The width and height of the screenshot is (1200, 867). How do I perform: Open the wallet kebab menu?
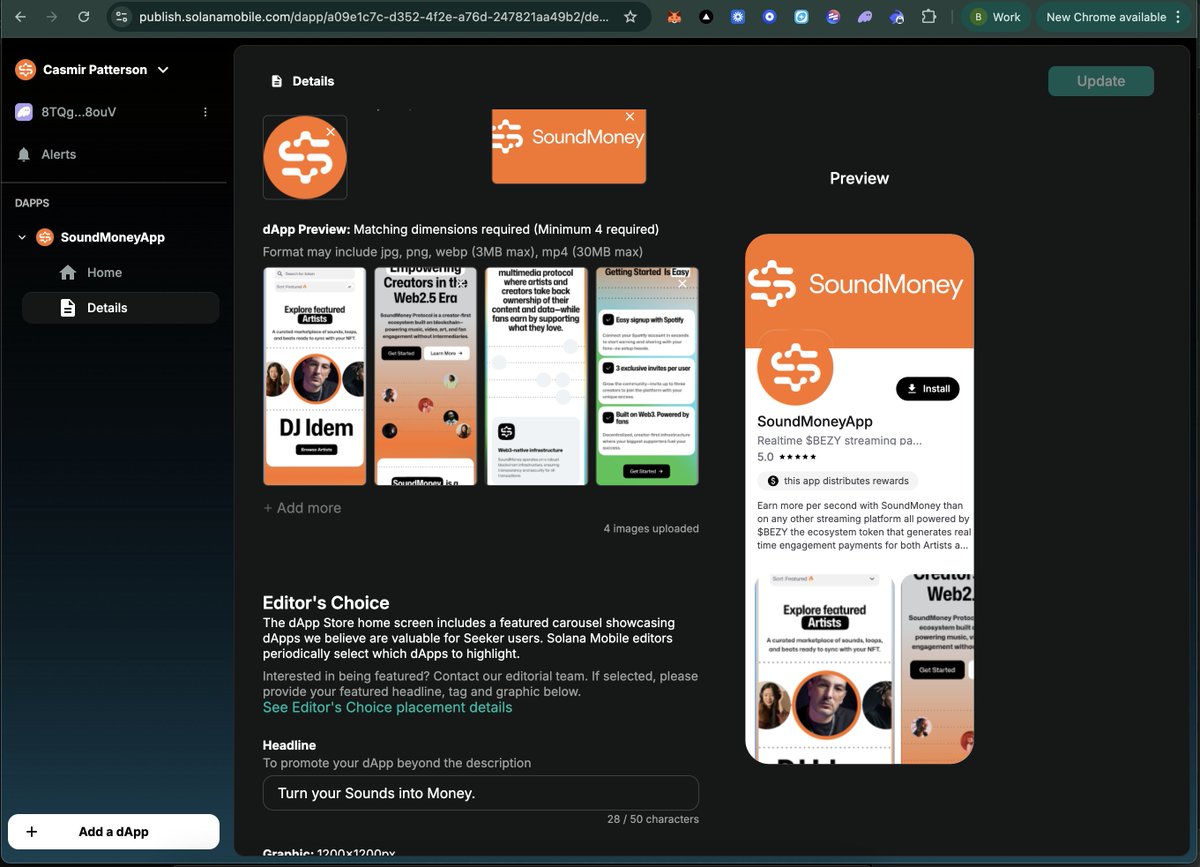coord(205,112)
